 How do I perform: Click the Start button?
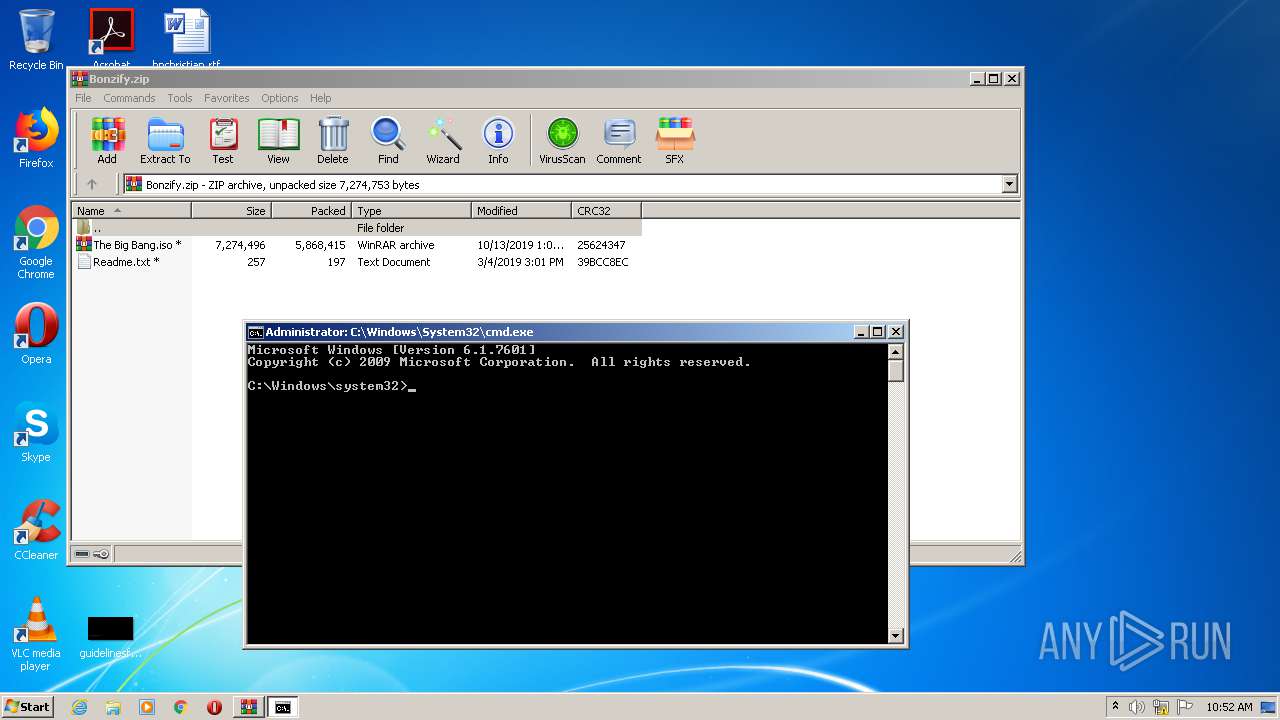point(27,707)
